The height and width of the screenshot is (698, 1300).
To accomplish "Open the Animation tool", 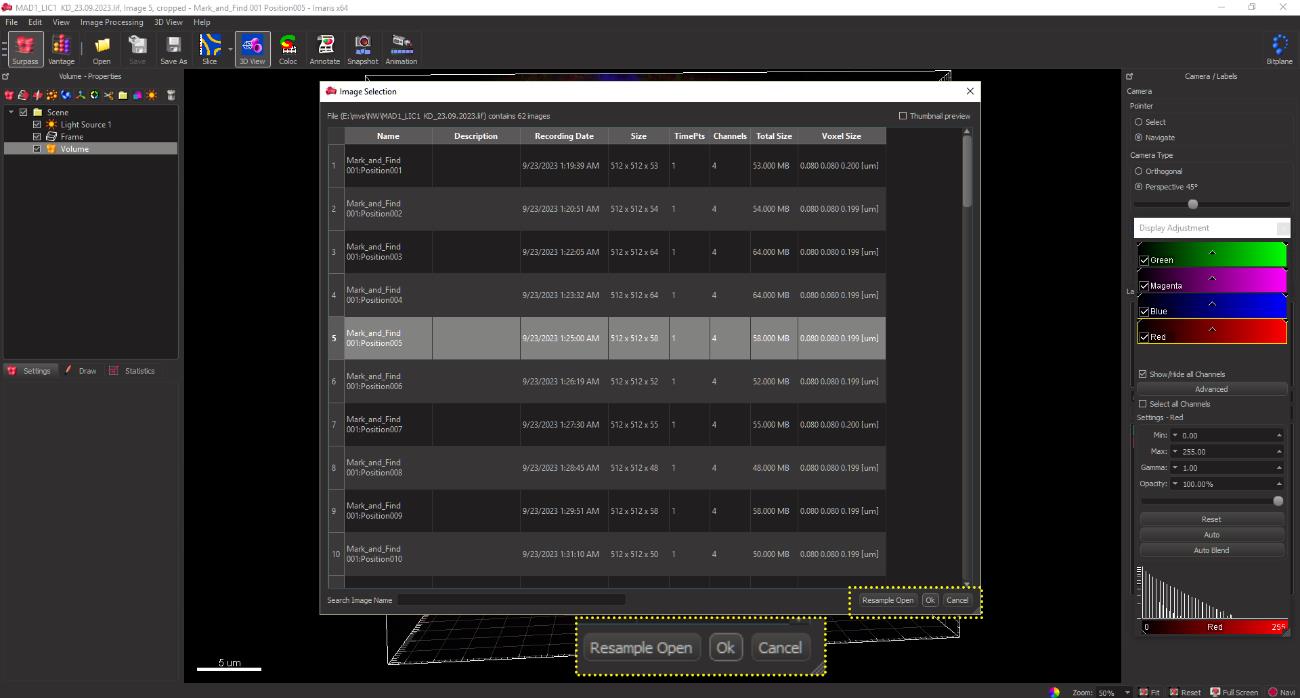I will pyautogui.click(x=401, y=48).
